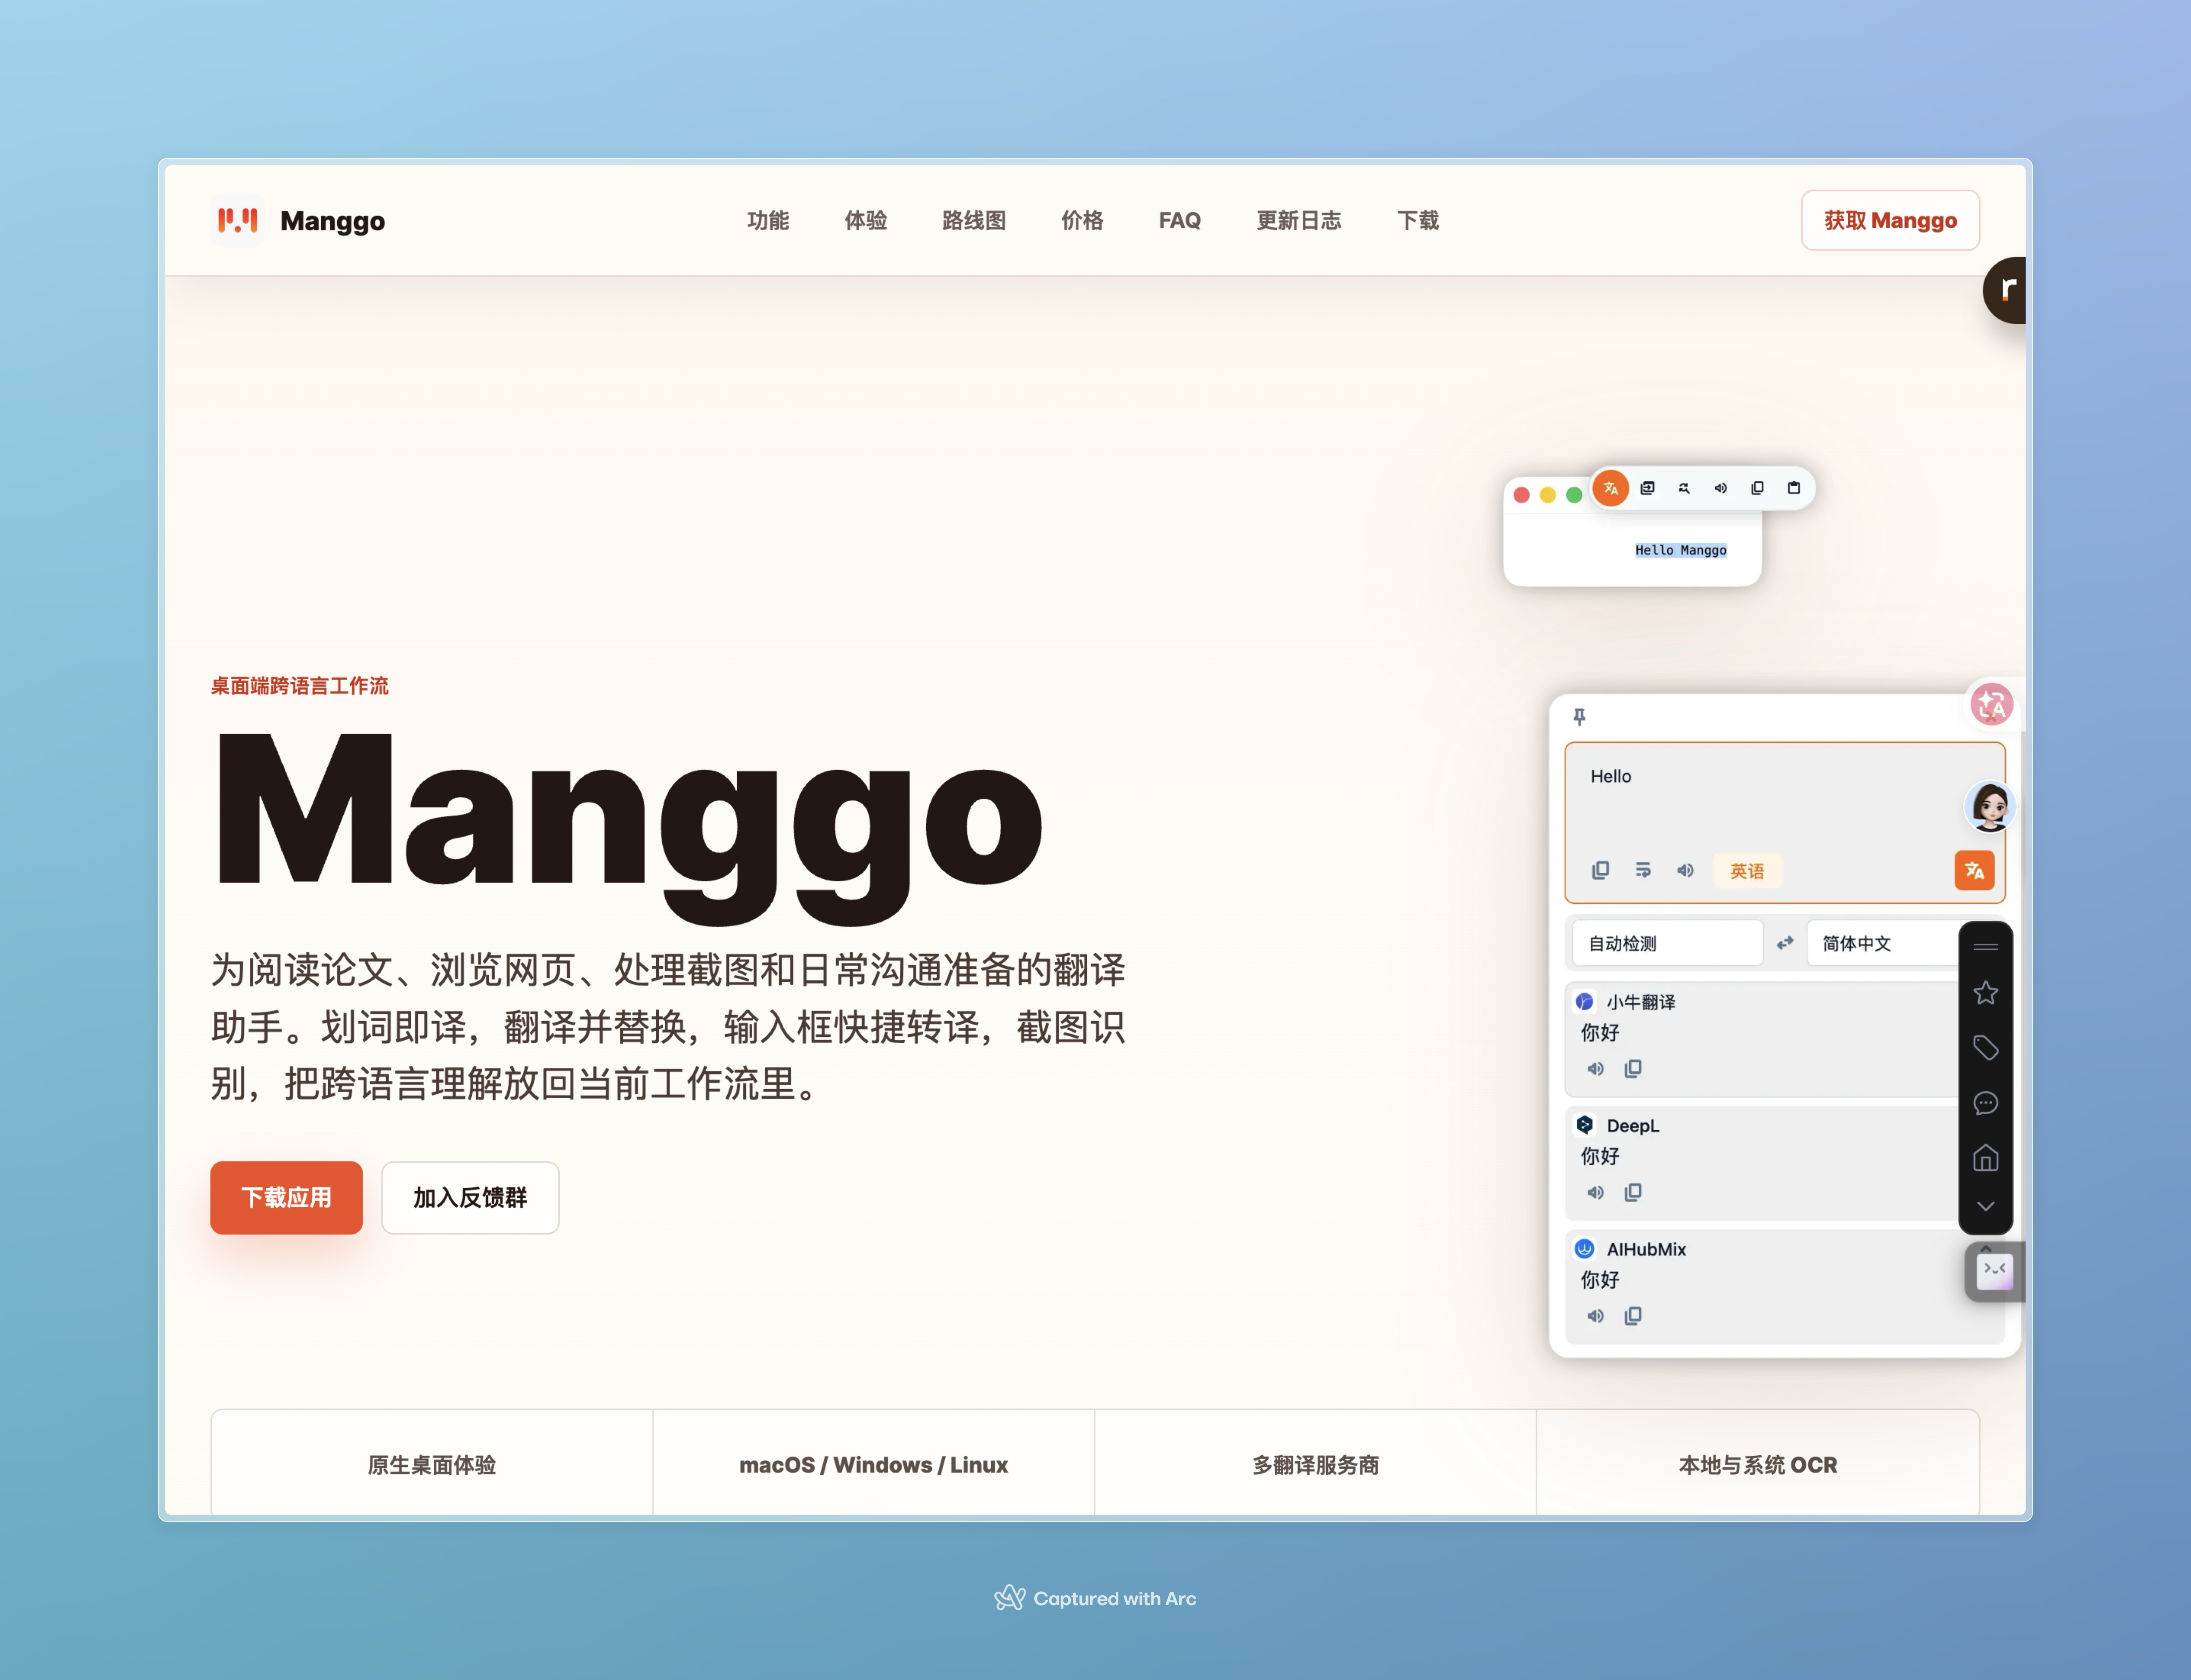
Task: Open the 体验 nav item
Action: [x=865, y=220]
